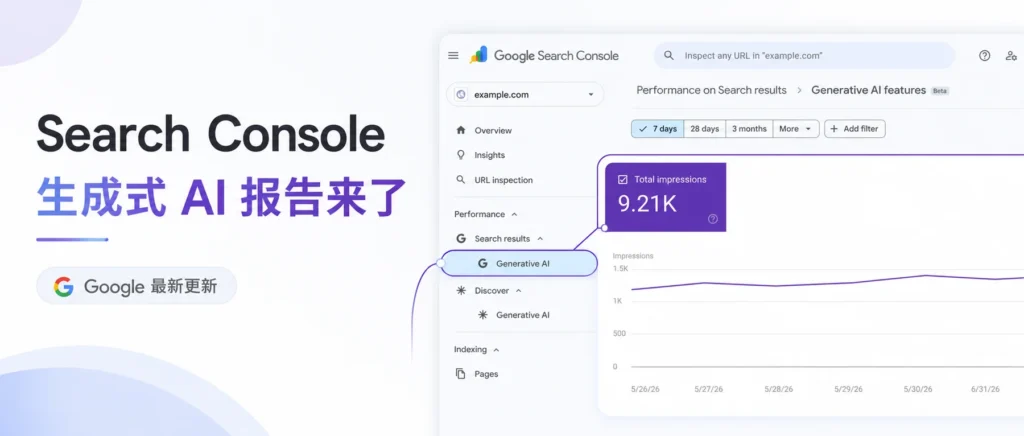Open Generative AI under Search results
Image resolution: width=1024 pixels, height=436 pixels.
coord(519,264)
